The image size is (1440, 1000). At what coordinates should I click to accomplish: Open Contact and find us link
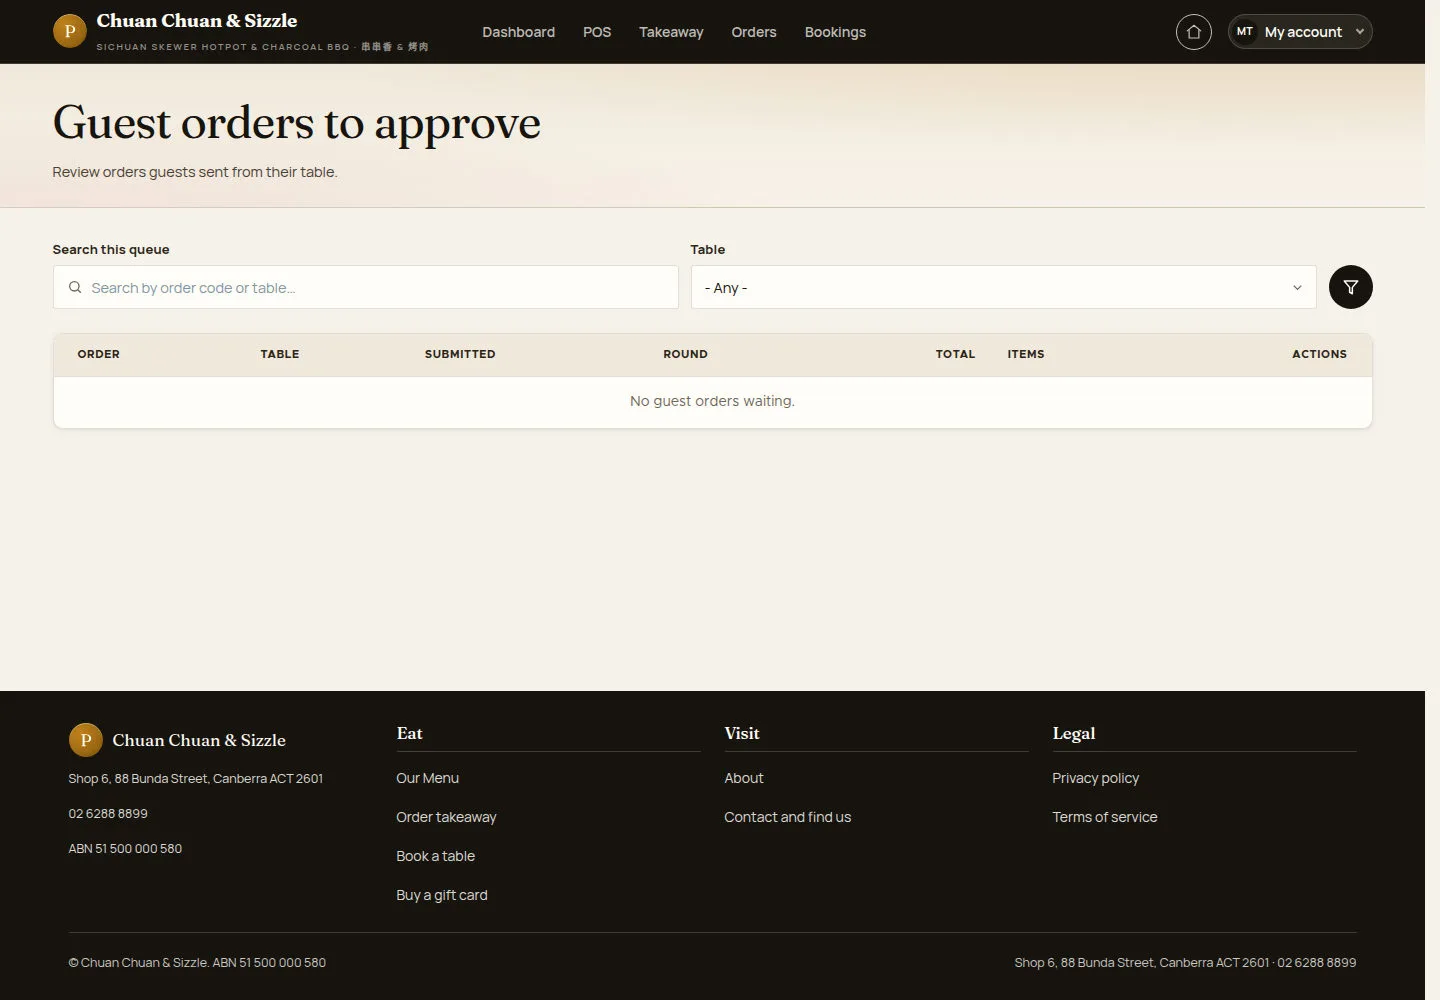(x=787, y=817)
